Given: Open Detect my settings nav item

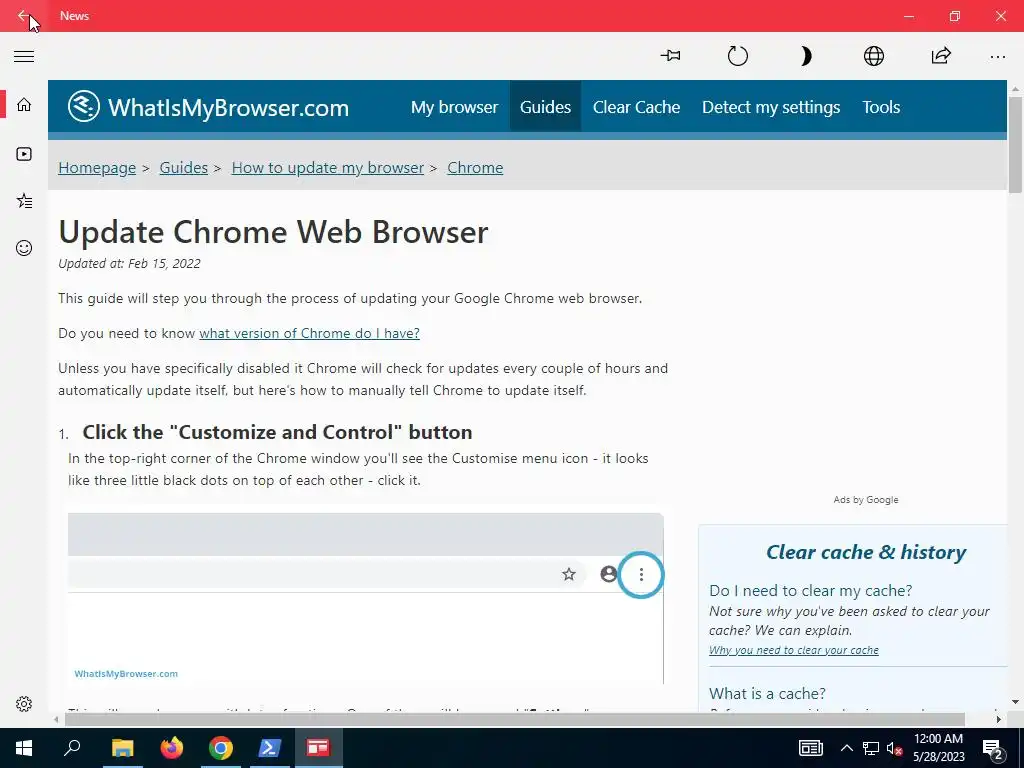Looking at the screenshot, I should tap(771, 107).
